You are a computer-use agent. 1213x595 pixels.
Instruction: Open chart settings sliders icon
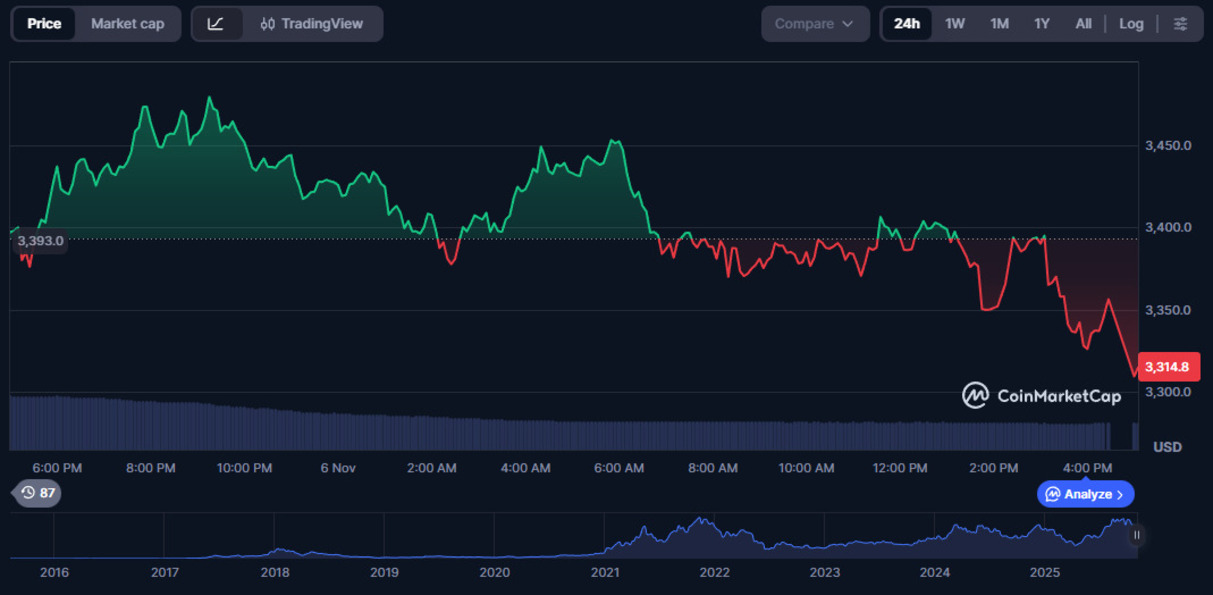[1180, 24]
